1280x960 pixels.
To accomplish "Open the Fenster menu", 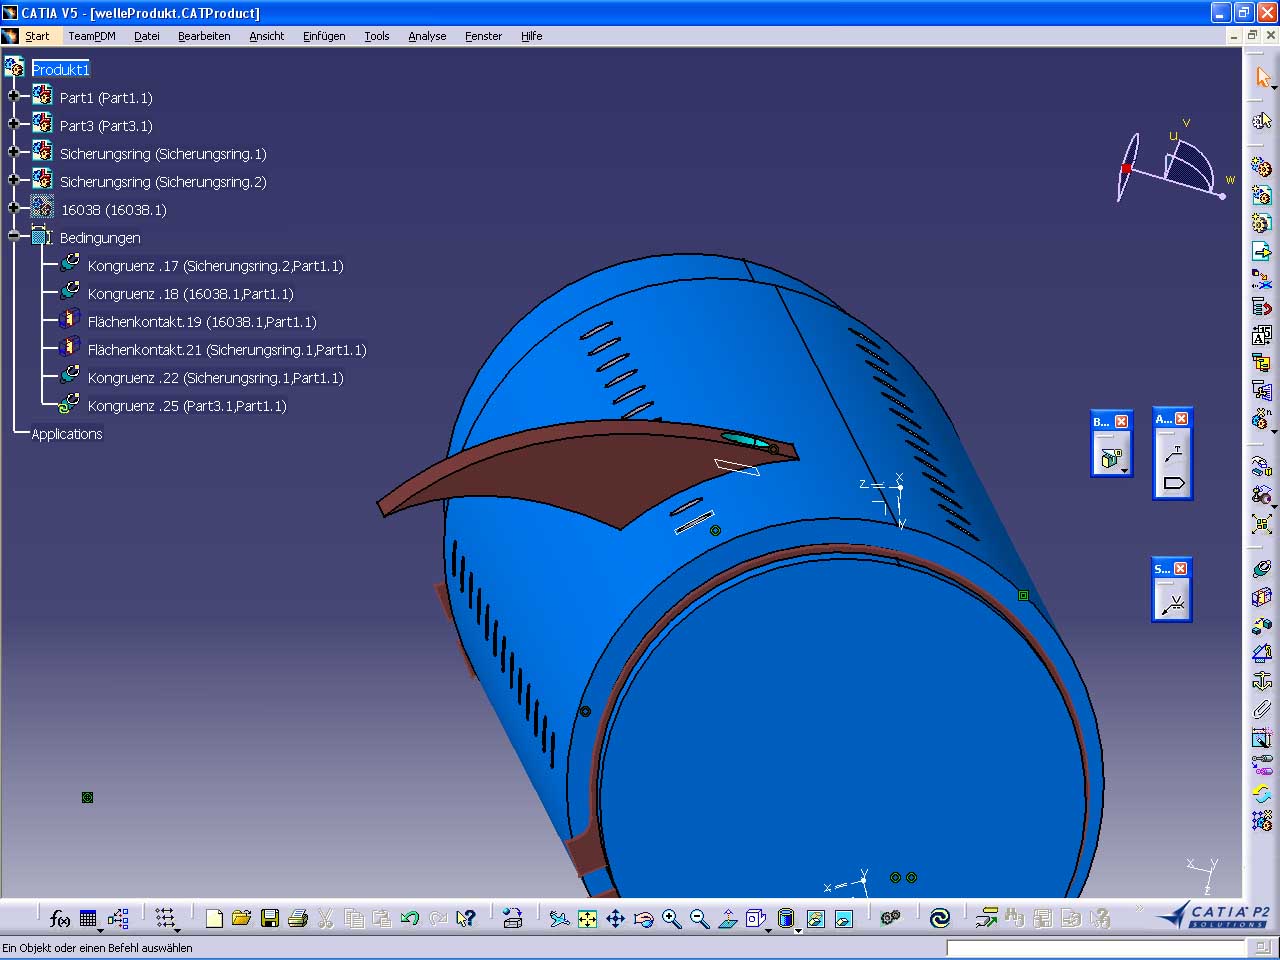I will click(484, 36).
